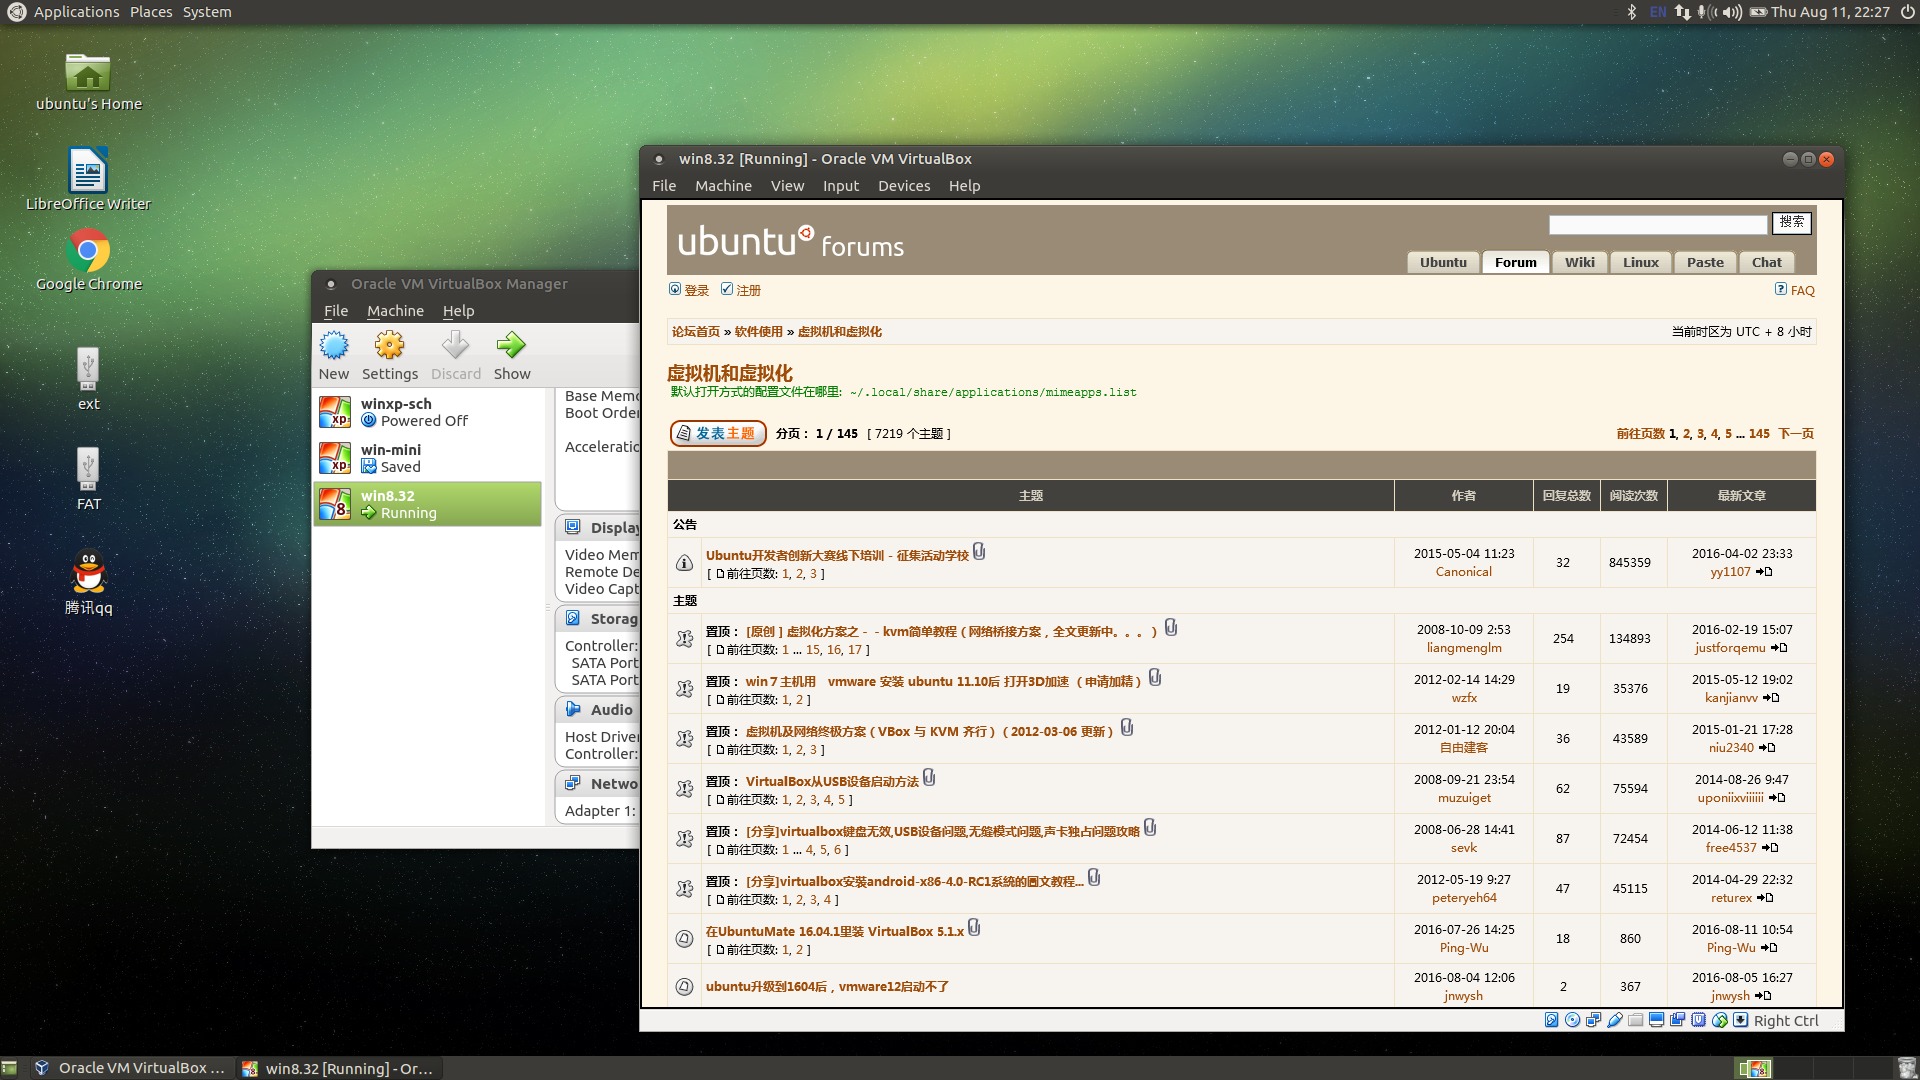The width and height of the screenshot is (1920, 1080).
Task: Click show desktop button in bottom panel
Action: click(x=9, y=1068)
